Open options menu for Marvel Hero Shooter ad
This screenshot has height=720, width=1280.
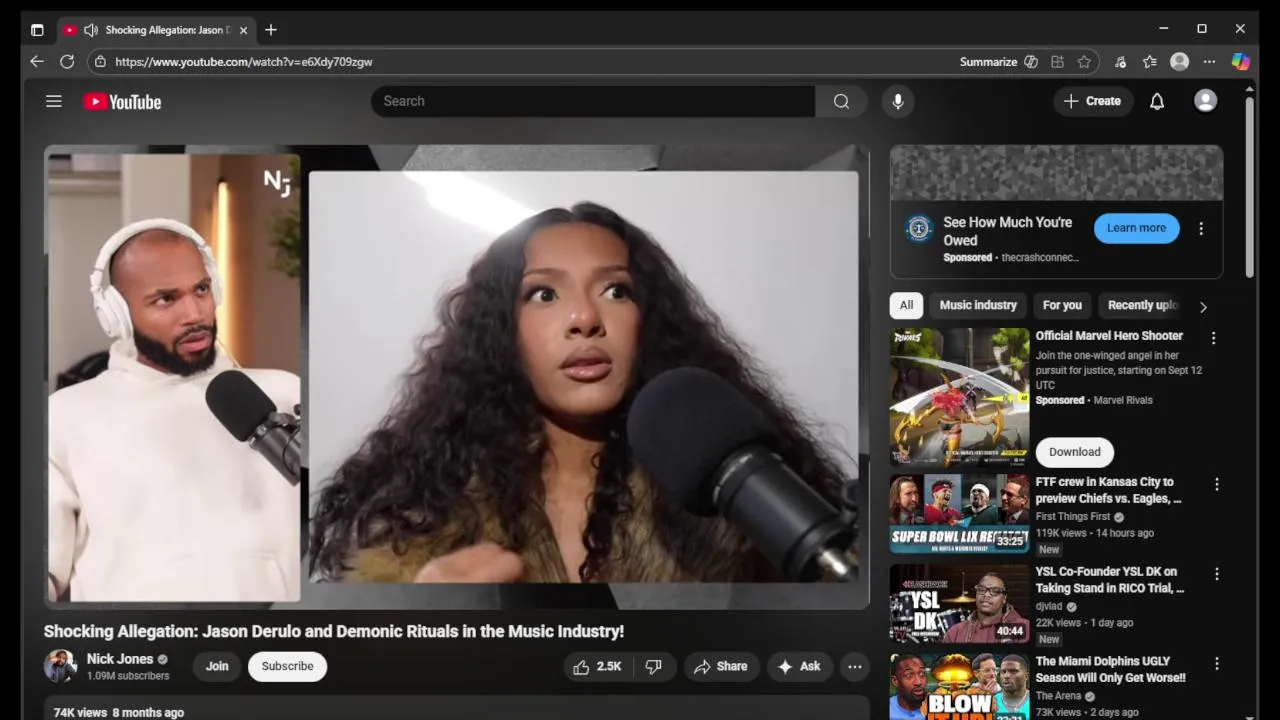(1214, 338)
